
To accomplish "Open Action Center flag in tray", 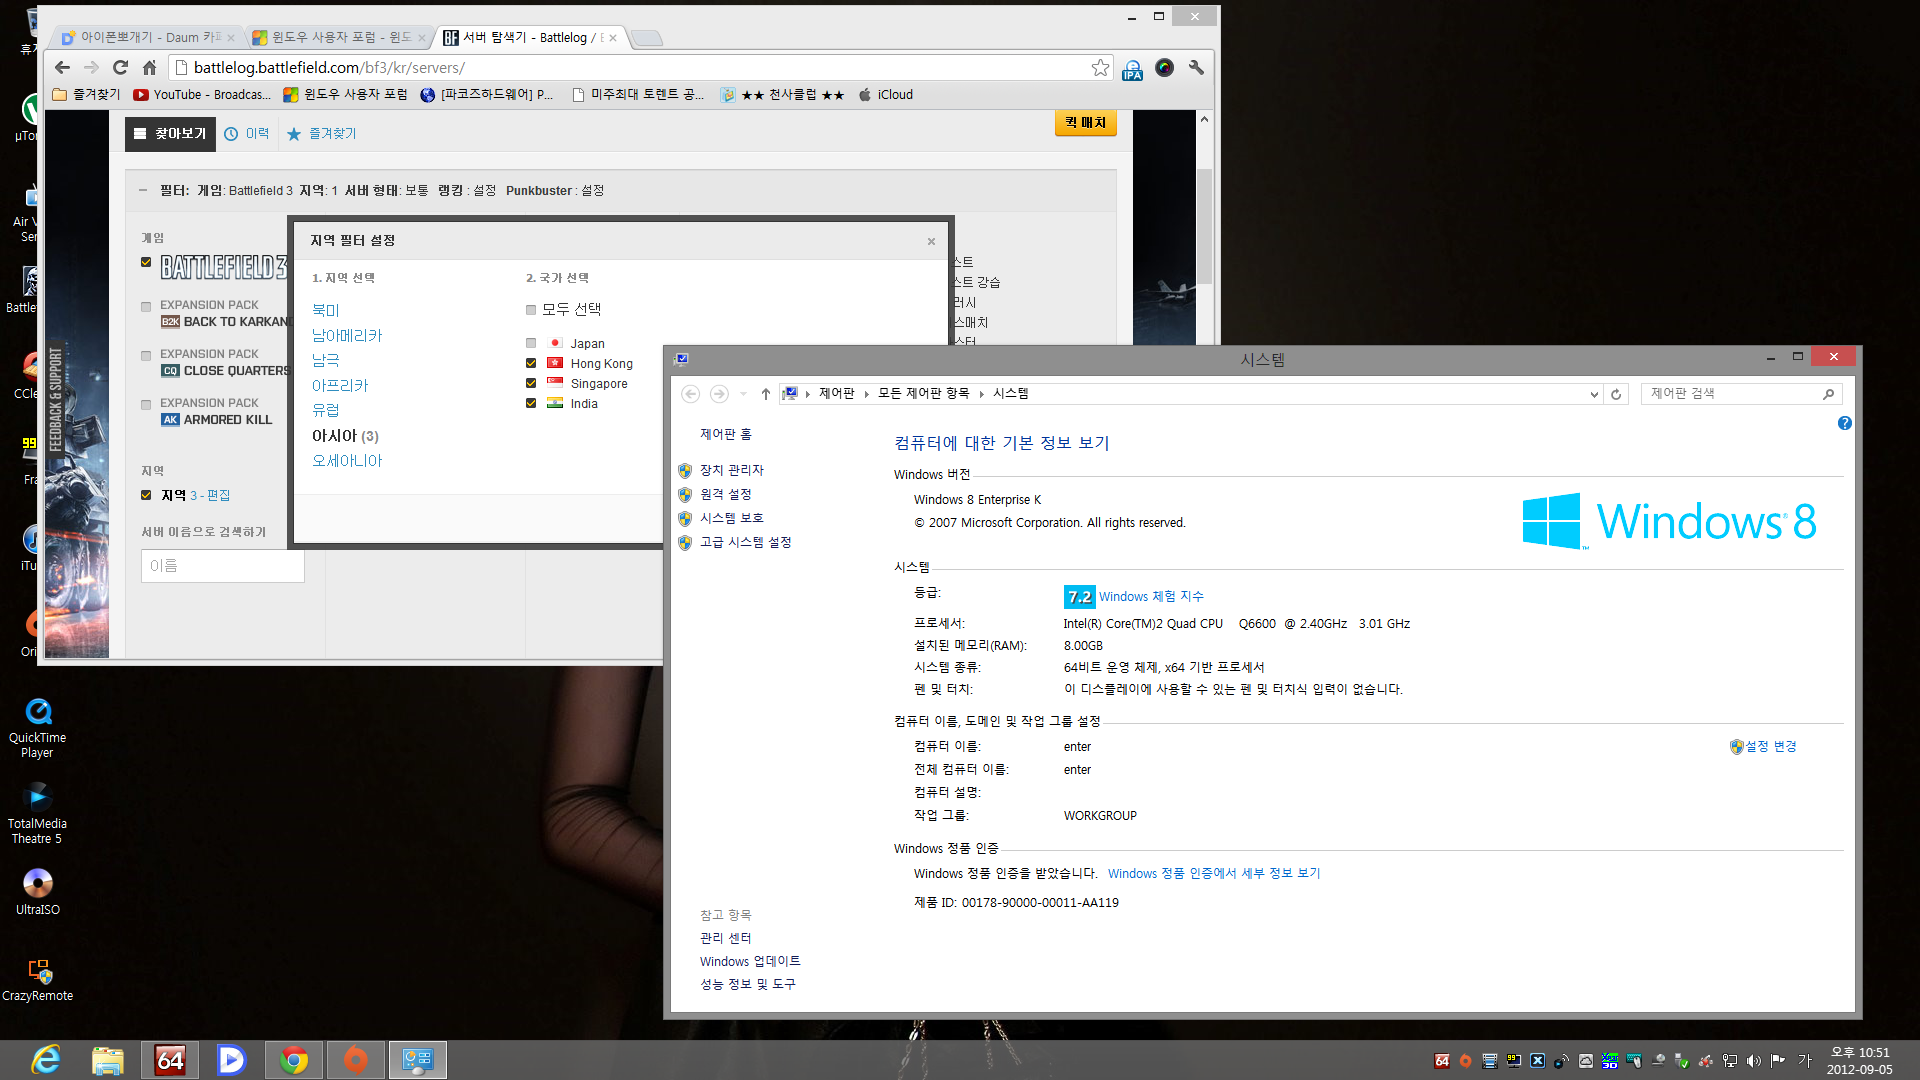I will point(1777,1061).
